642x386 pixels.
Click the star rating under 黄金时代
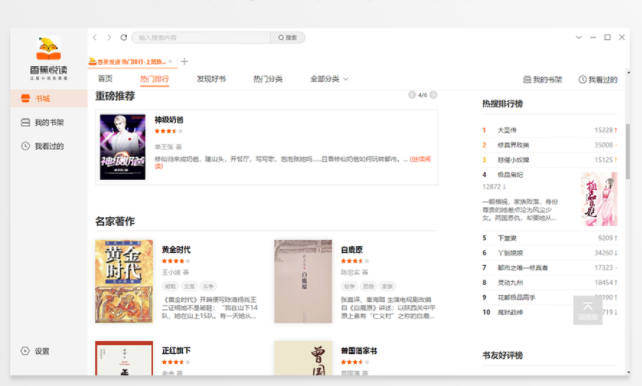tap(176, 261)
